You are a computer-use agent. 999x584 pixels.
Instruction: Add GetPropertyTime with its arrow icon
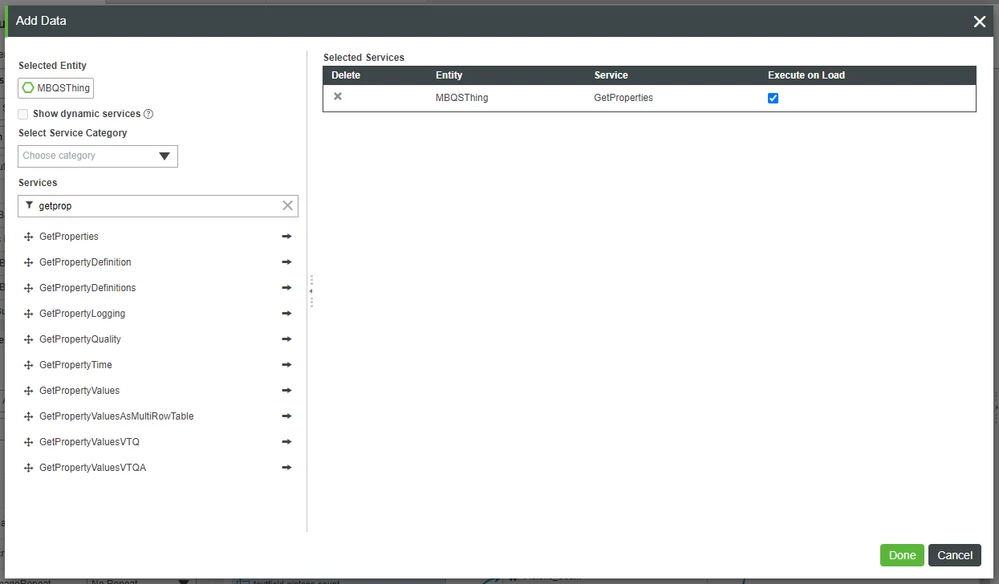(287, 364)
